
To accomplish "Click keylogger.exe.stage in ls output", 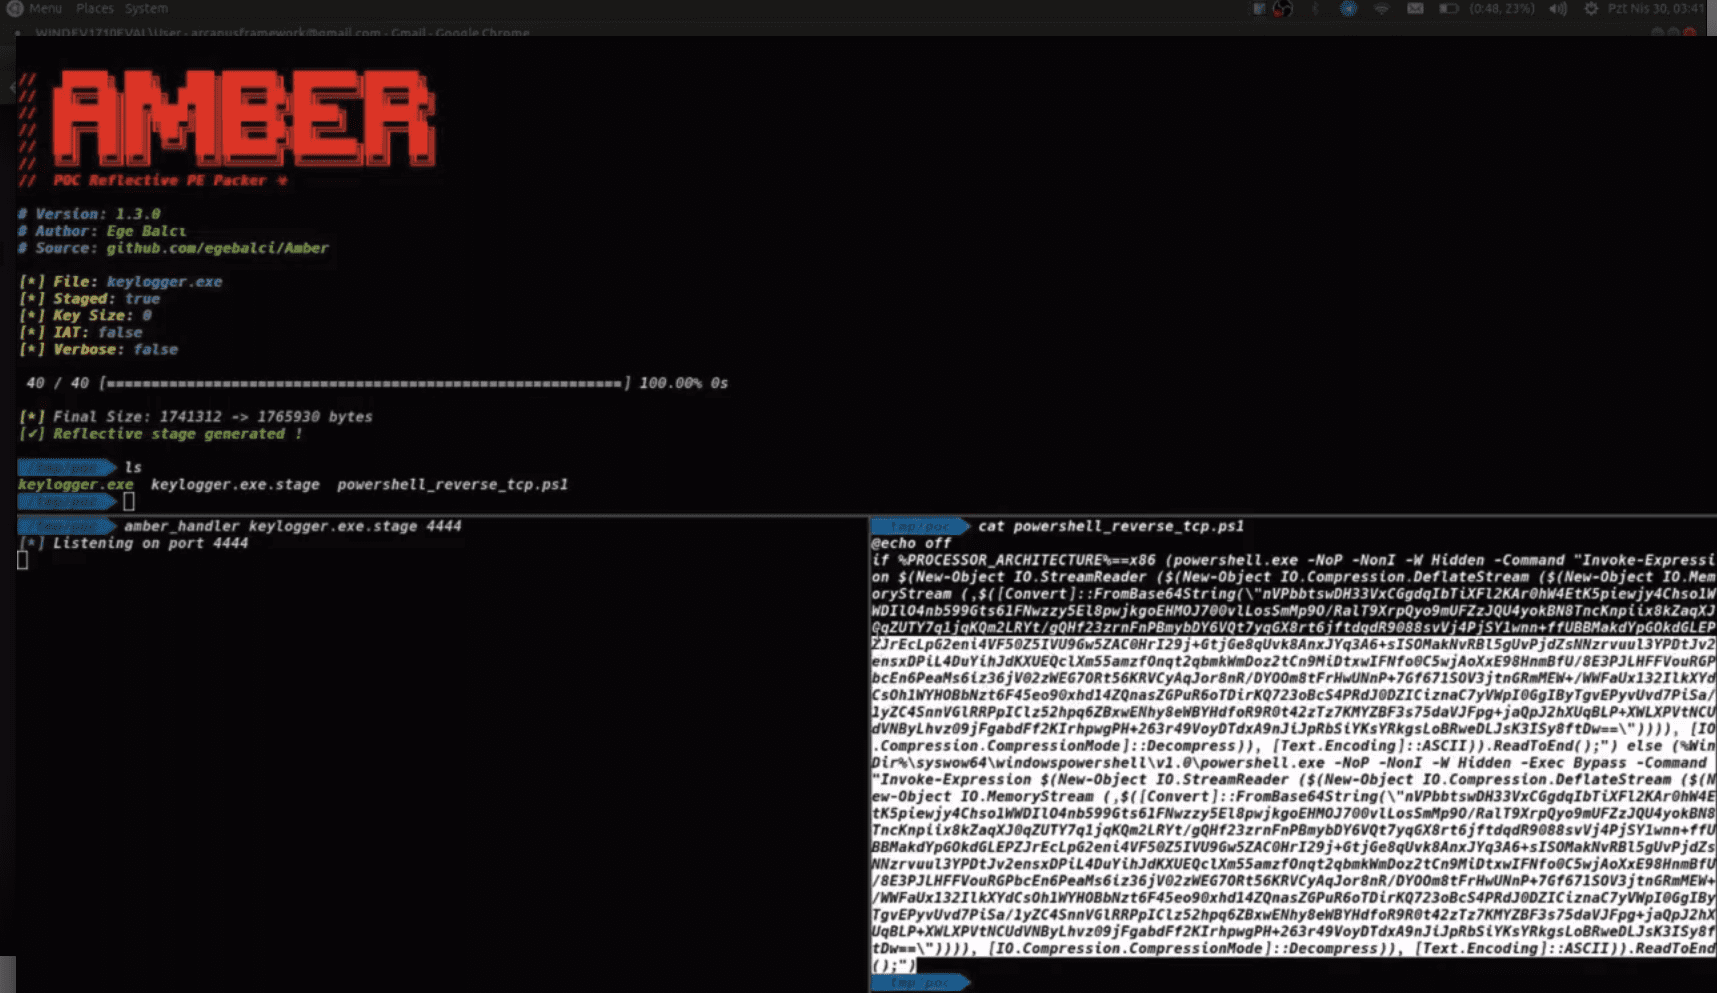I will (x=235, y=485).
